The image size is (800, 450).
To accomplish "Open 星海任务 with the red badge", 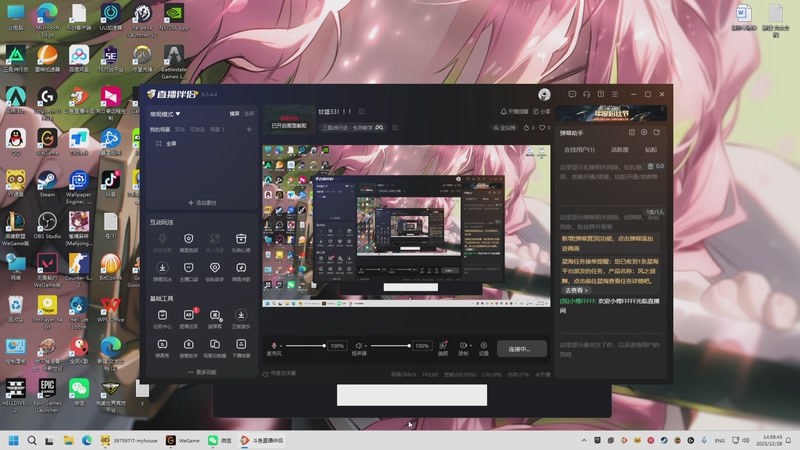I will 189,319.
